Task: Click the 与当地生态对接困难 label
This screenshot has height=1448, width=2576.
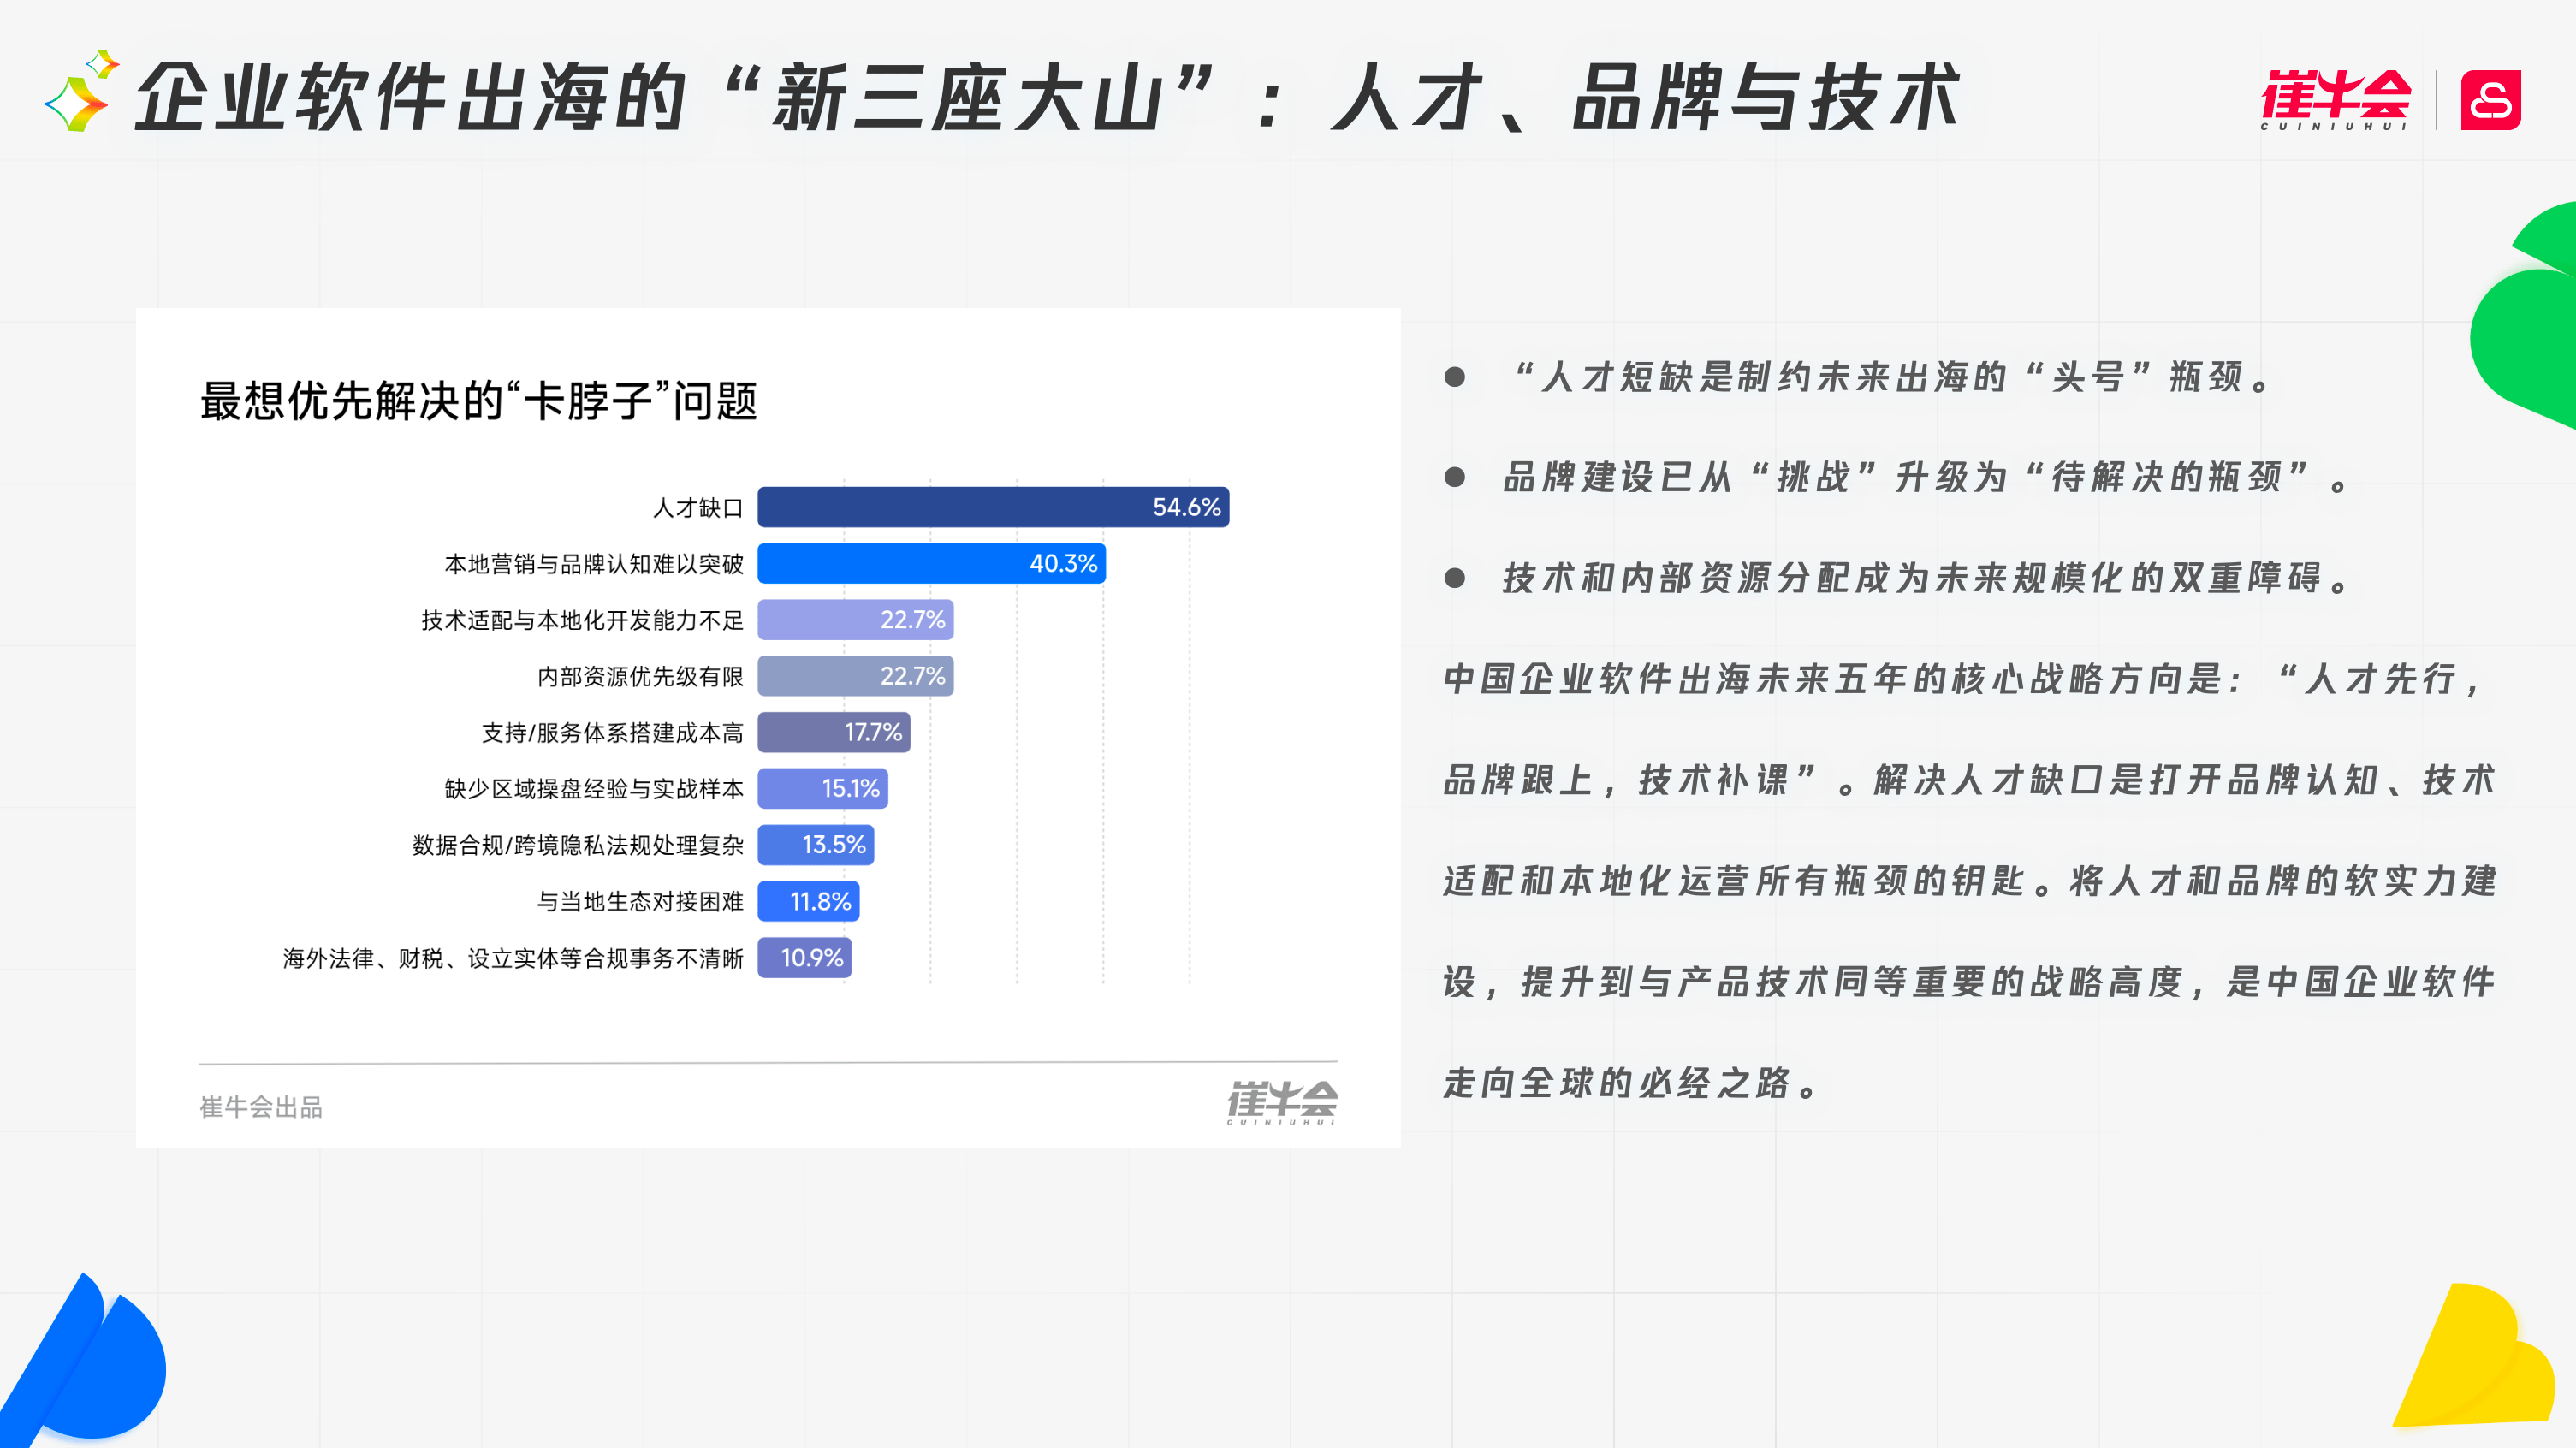Action: coord(640,902)
